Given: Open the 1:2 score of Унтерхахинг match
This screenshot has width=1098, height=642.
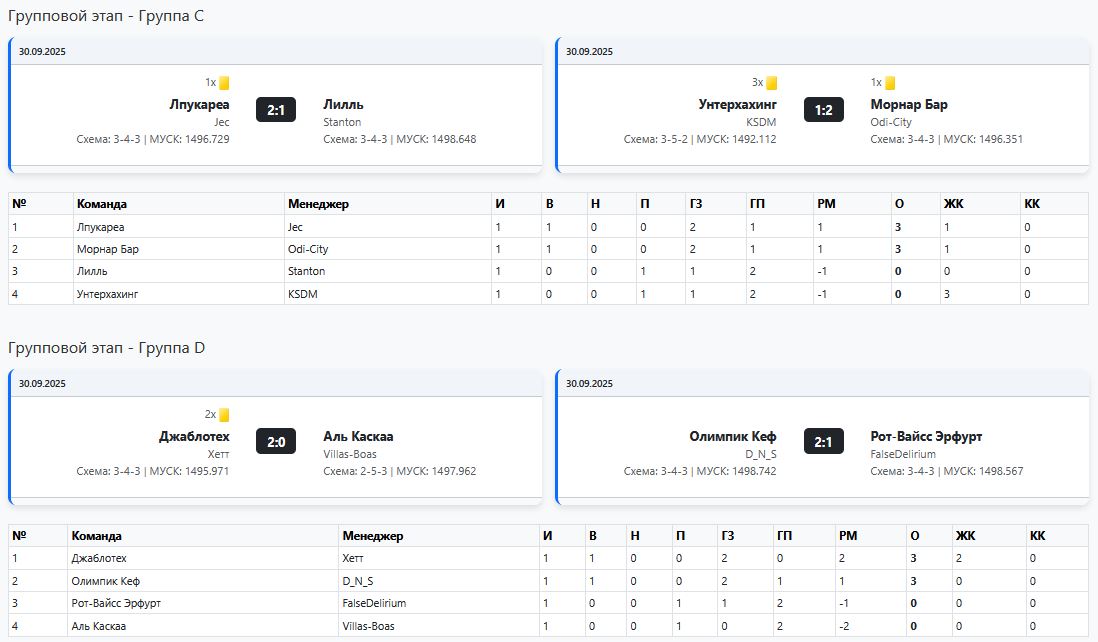Looking at the screenshot, I should (x=823, y=109).
